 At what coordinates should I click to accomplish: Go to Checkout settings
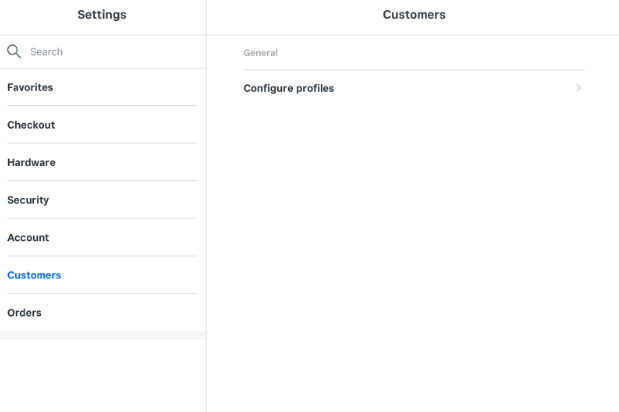point(31,125)
